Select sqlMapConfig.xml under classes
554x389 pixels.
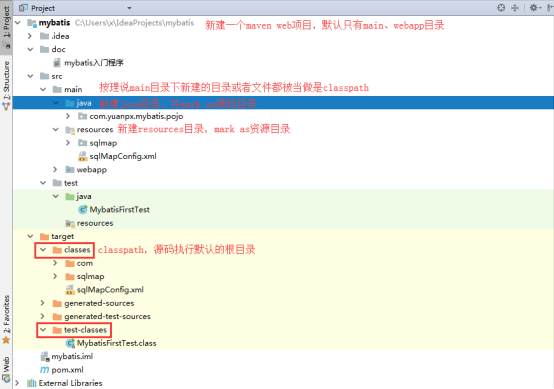pos(110,290)
